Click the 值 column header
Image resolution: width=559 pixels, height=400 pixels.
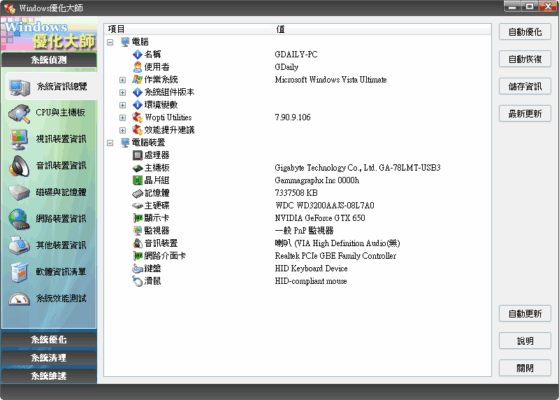382,29
